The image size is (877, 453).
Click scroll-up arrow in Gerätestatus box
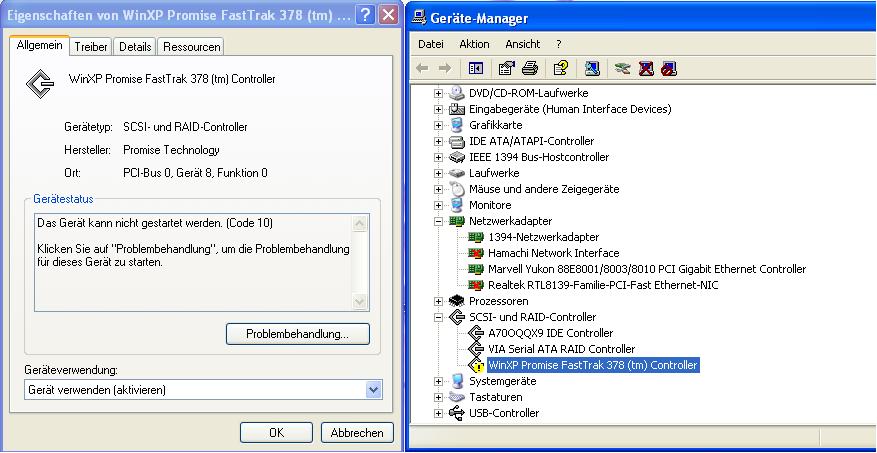(360, 224)
